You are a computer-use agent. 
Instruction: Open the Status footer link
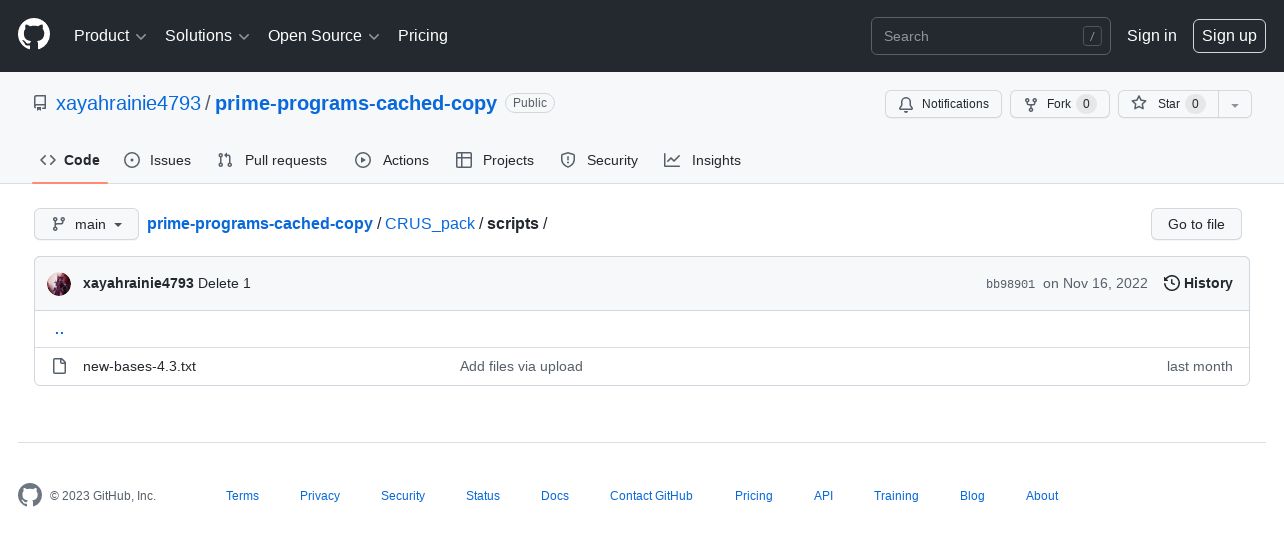click(x=483, y=496)
